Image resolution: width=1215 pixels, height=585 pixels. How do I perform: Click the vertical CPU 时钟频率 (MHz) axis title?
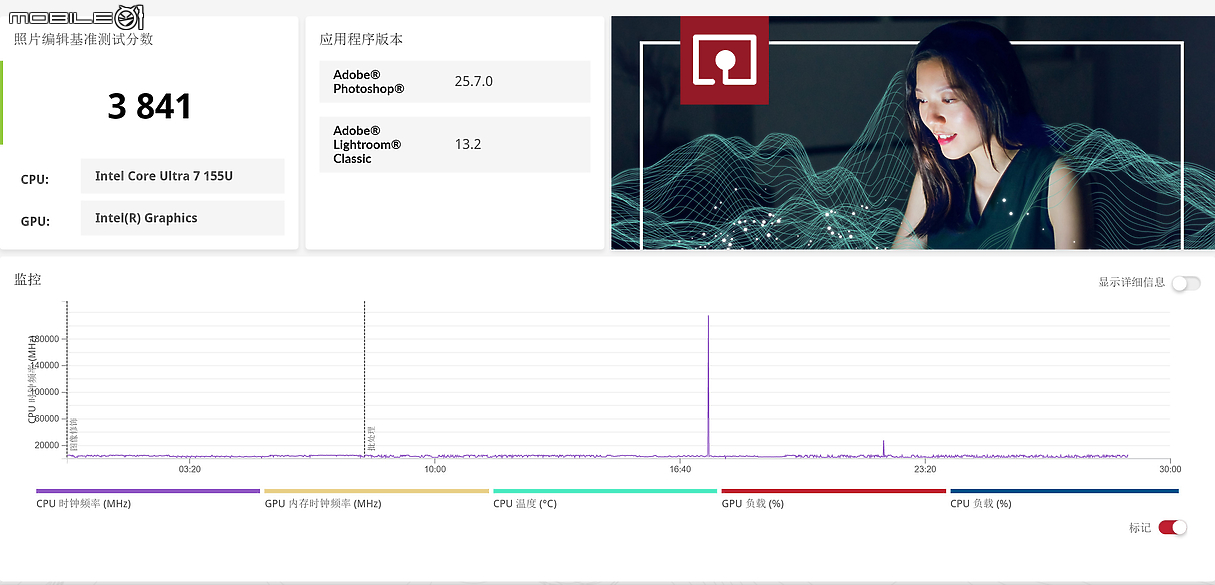32,380
